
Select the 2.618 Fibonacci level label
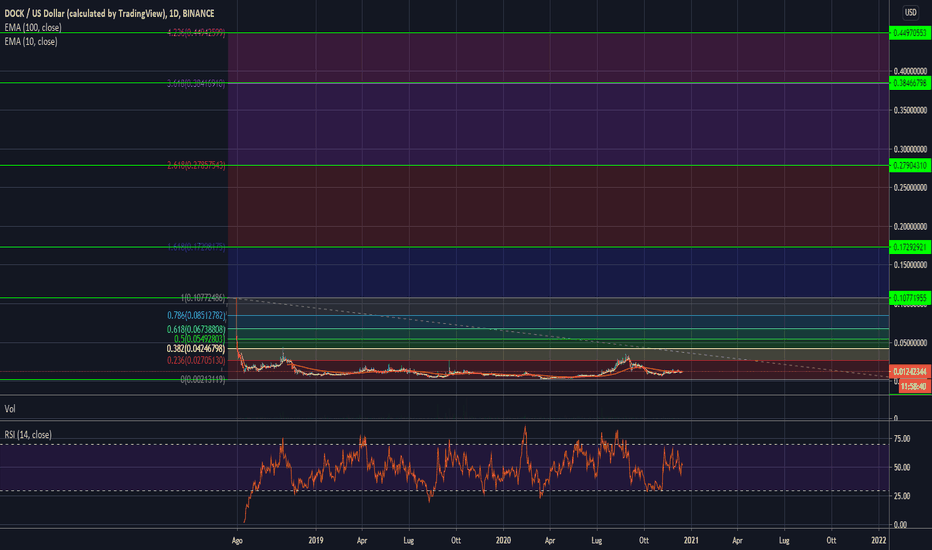click(x=196, y=165)
